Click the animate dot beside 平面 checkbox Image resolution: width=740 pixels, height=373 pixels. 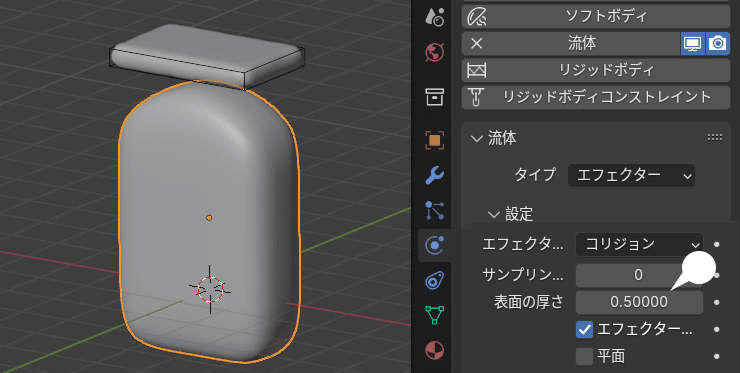pyautogui.click(x=717, y=356)
